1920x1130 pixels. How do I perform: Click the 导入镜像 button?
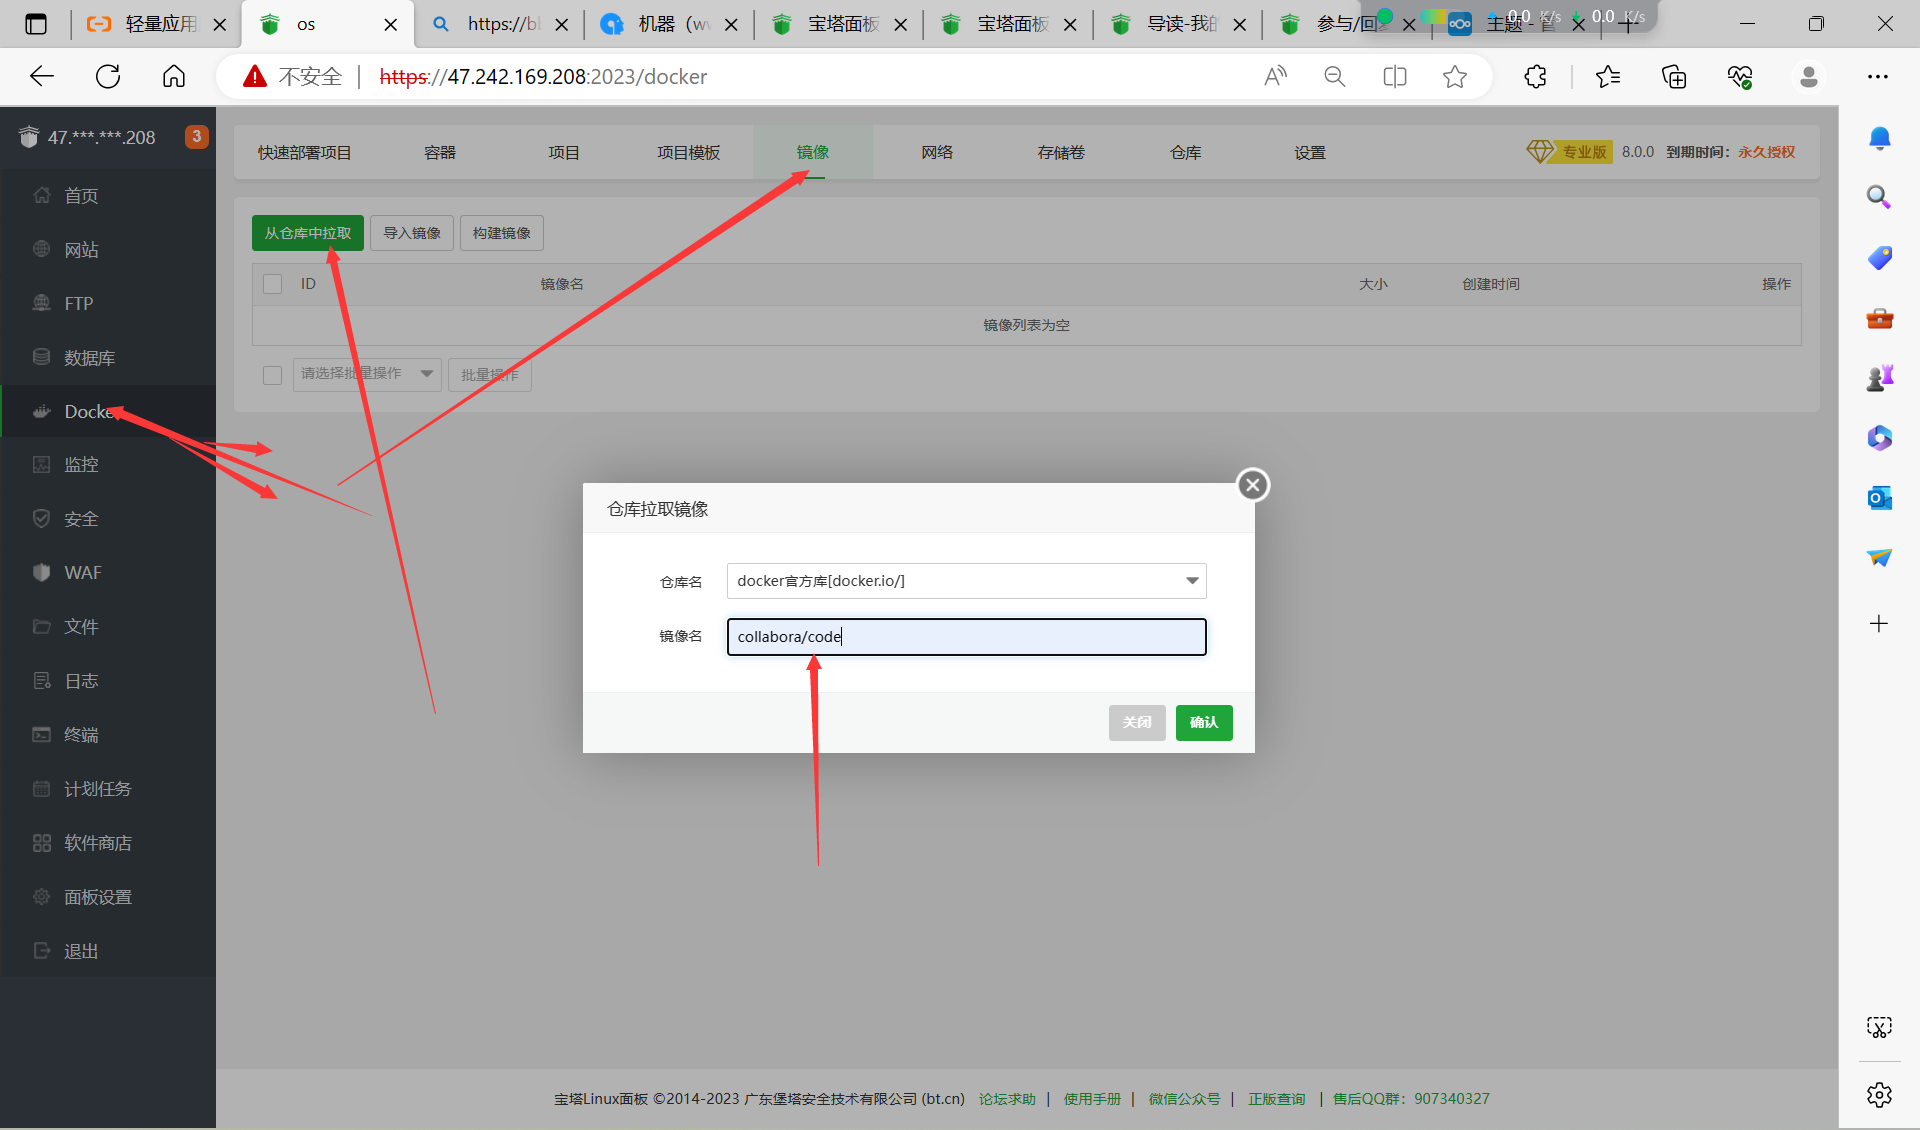click(412, 233)
